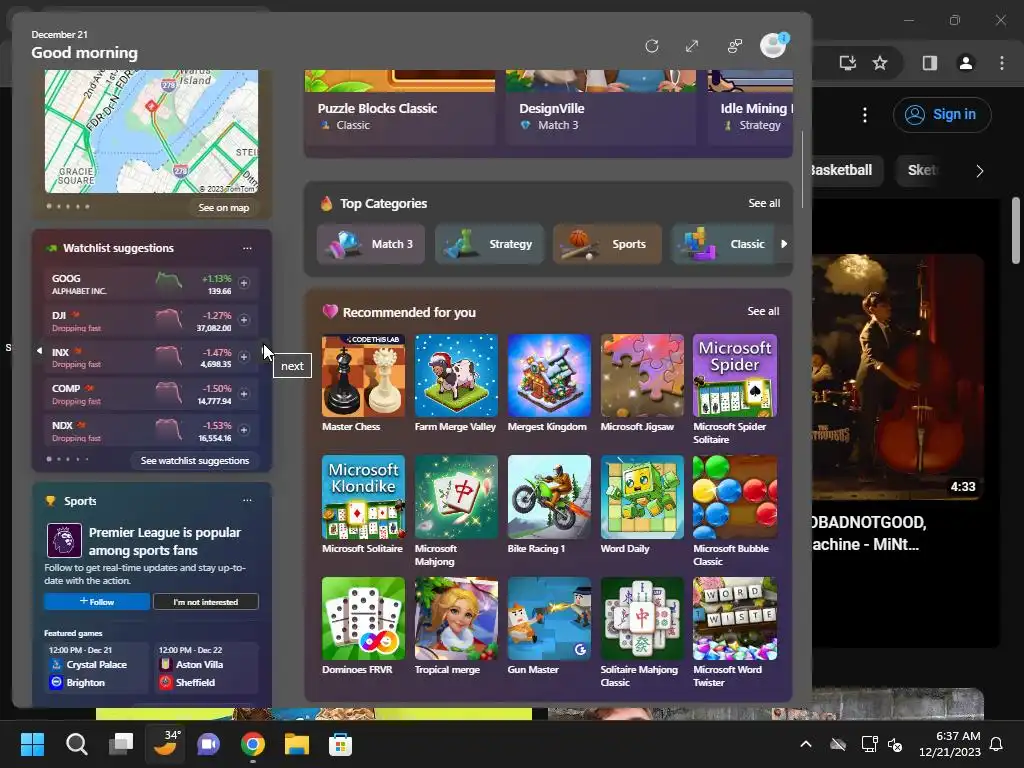Click See watchlist suggestions
Image resolution: width=1024 pixels, height=768 pixels.
[x=195, y=460]
